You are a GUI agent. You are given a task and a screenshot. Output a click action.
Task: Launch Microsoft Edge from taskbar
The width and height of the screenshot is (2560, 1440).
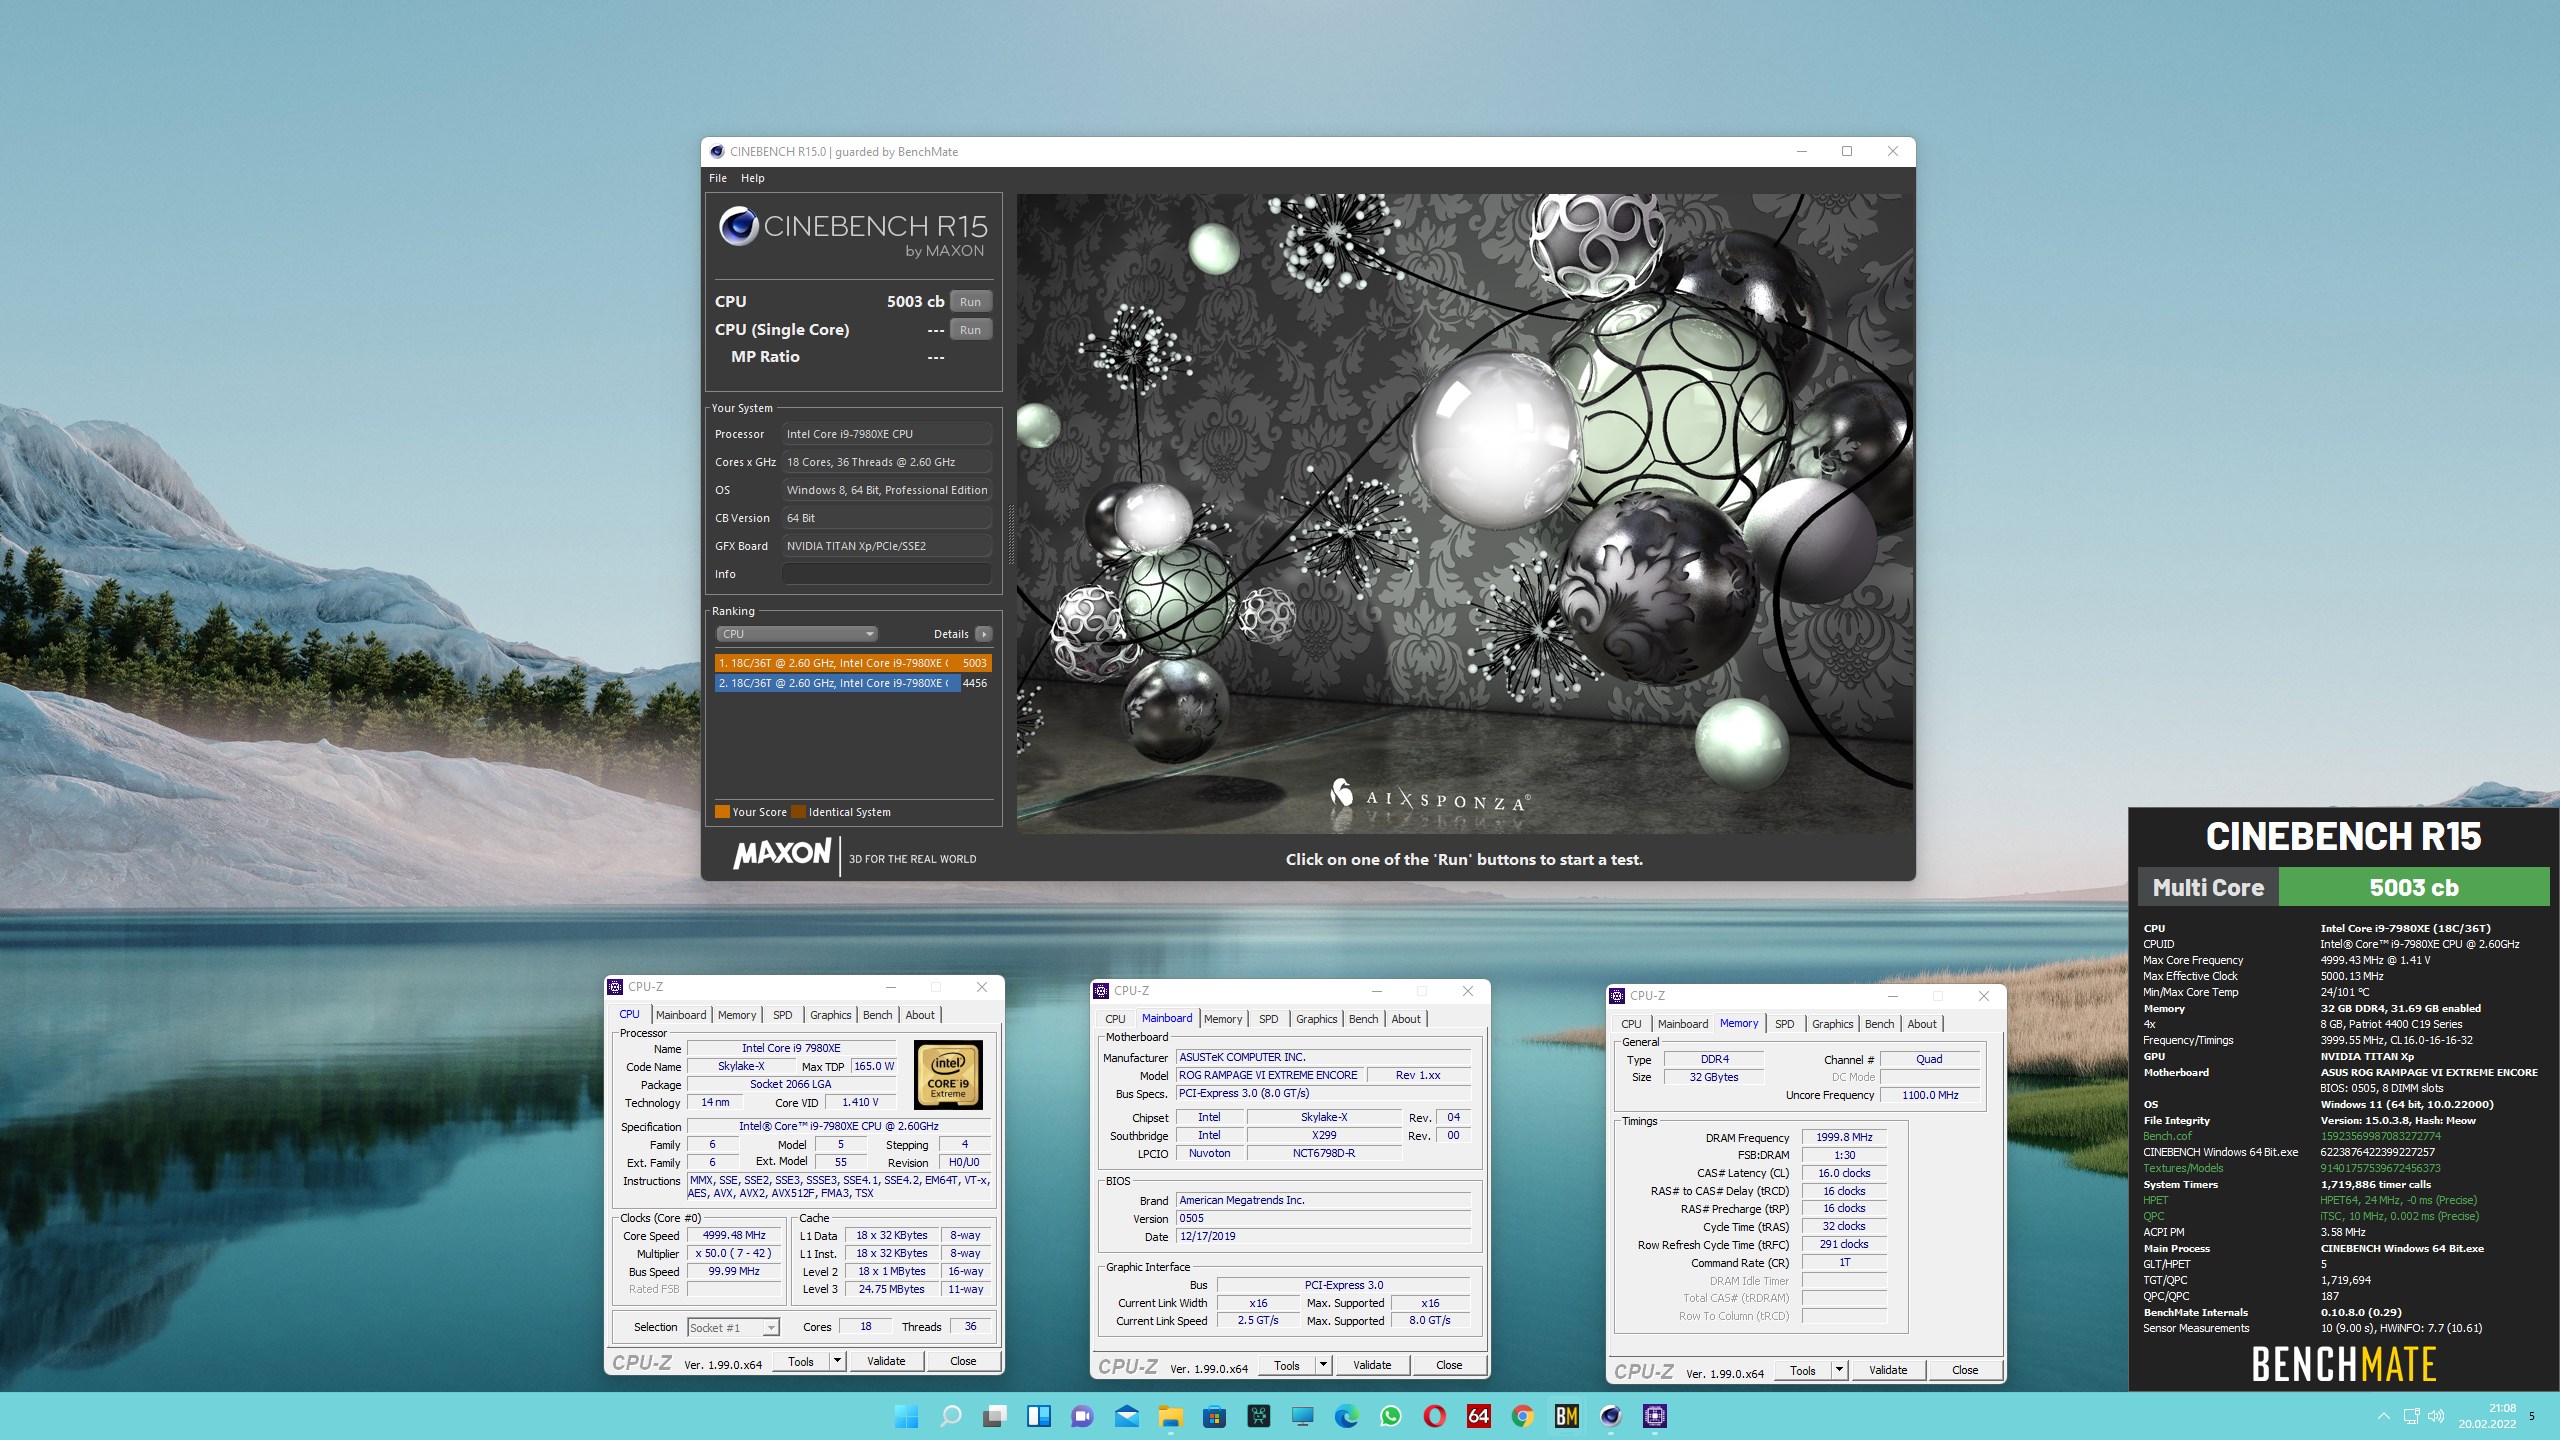1346,1416
